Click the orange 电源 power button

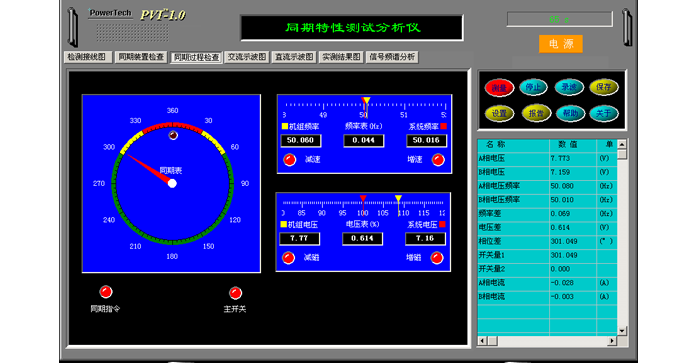(561, 44)
